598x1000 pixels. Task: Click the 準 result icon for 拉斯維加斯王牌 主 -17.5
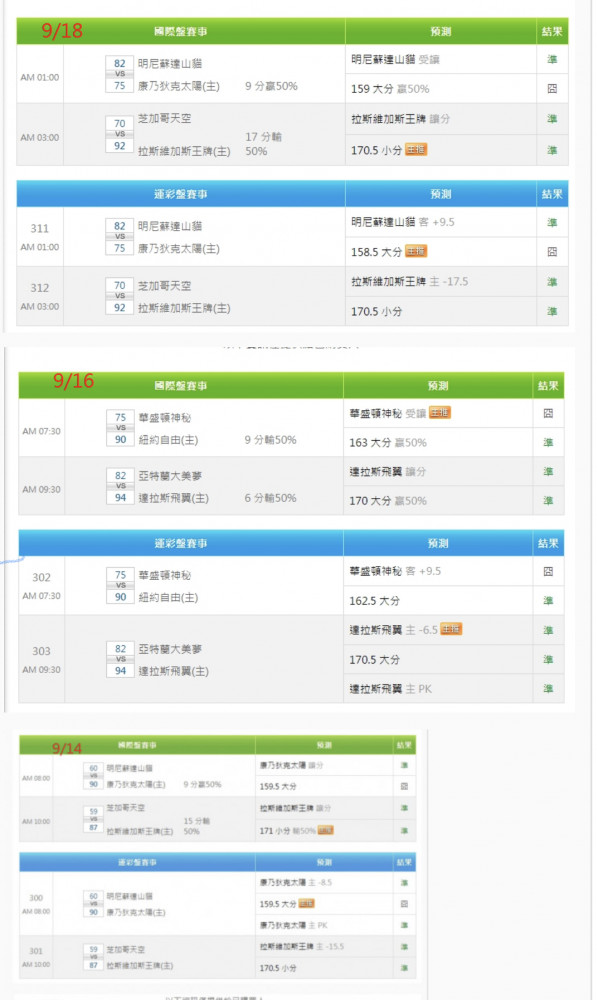[552, 282]
